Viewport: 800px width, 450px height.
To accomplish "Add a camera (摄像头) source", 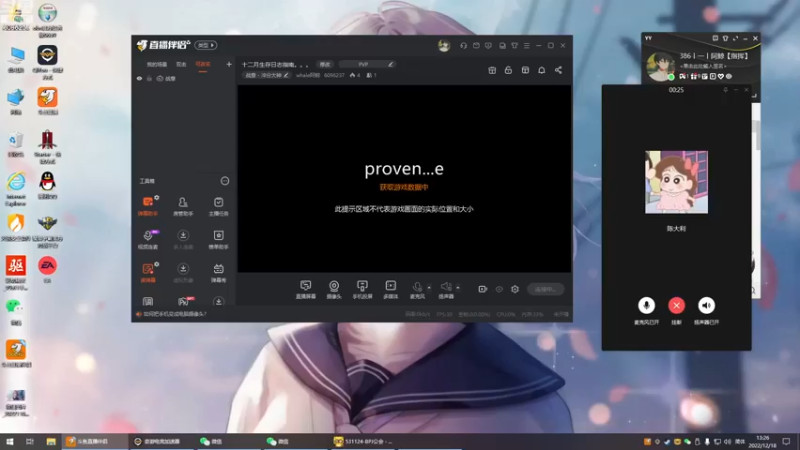I will pos(334,289).
